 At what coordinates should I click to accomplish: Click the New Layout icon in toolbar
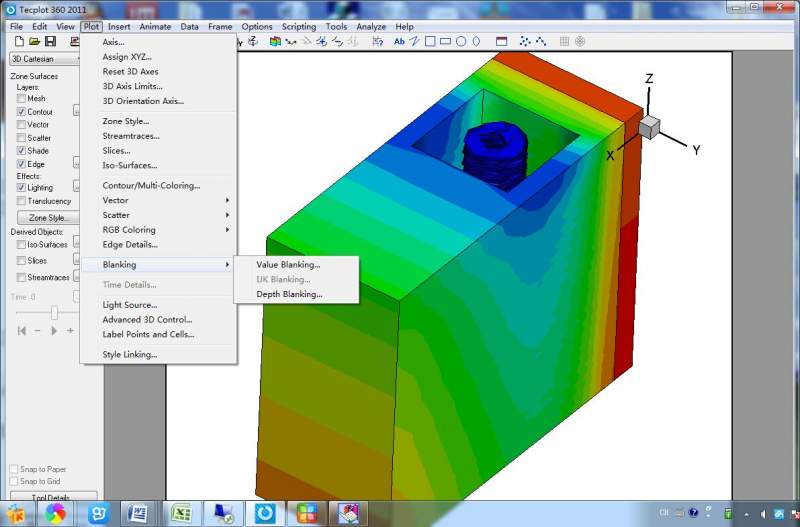tap(17, 41)
